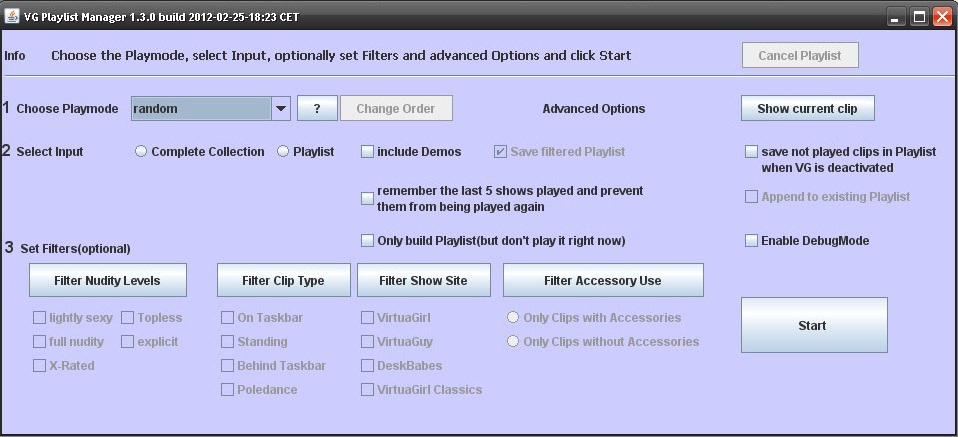
Task: Toggle remember the last 5 shows checkbox
Action: pos(367,199)
